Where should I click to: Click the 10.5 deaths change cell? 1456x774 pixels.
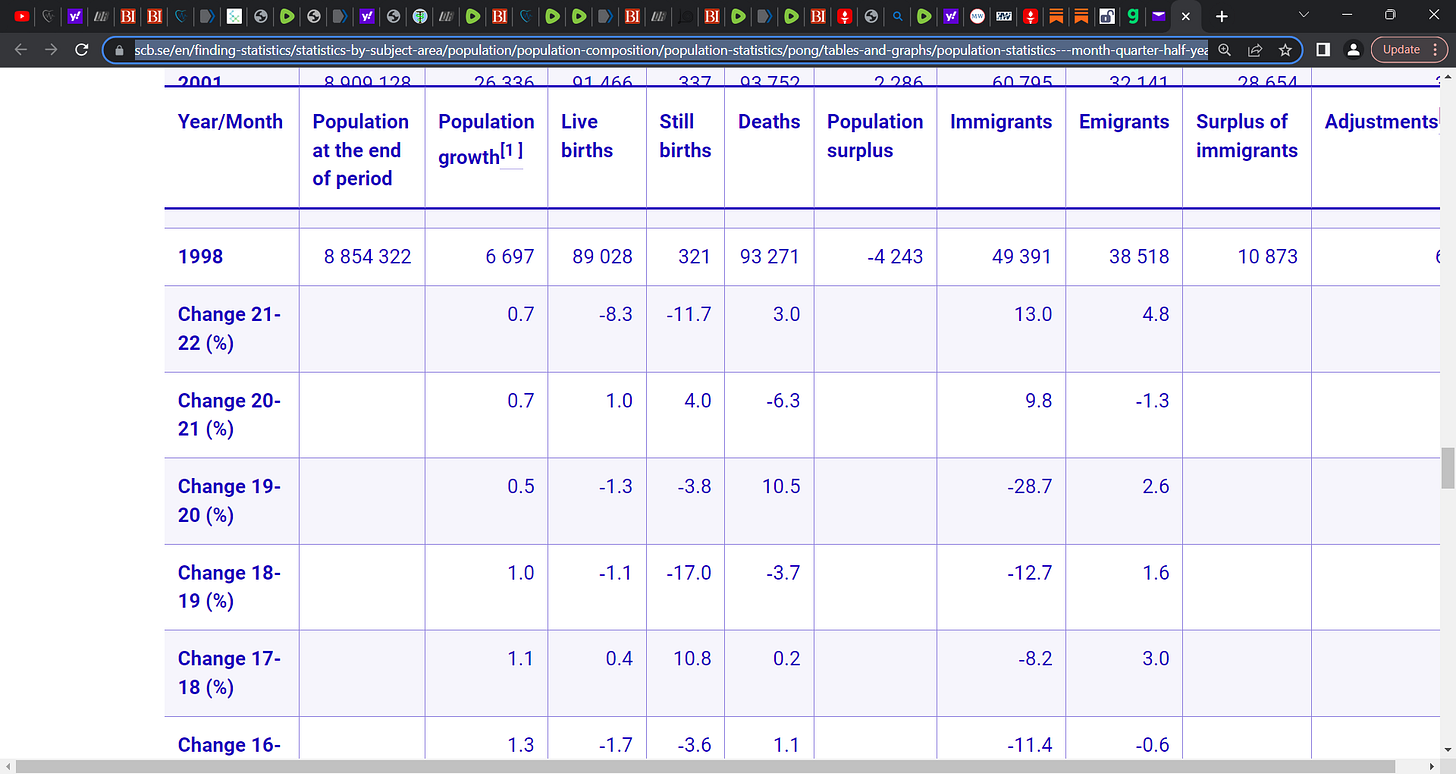click(x=781, y=487)
